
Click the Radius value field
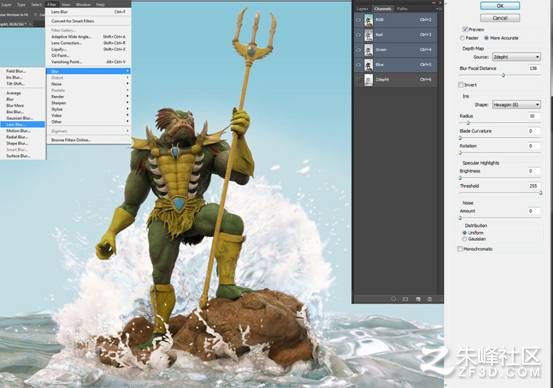pyautogui.click(x=533, y=116)
